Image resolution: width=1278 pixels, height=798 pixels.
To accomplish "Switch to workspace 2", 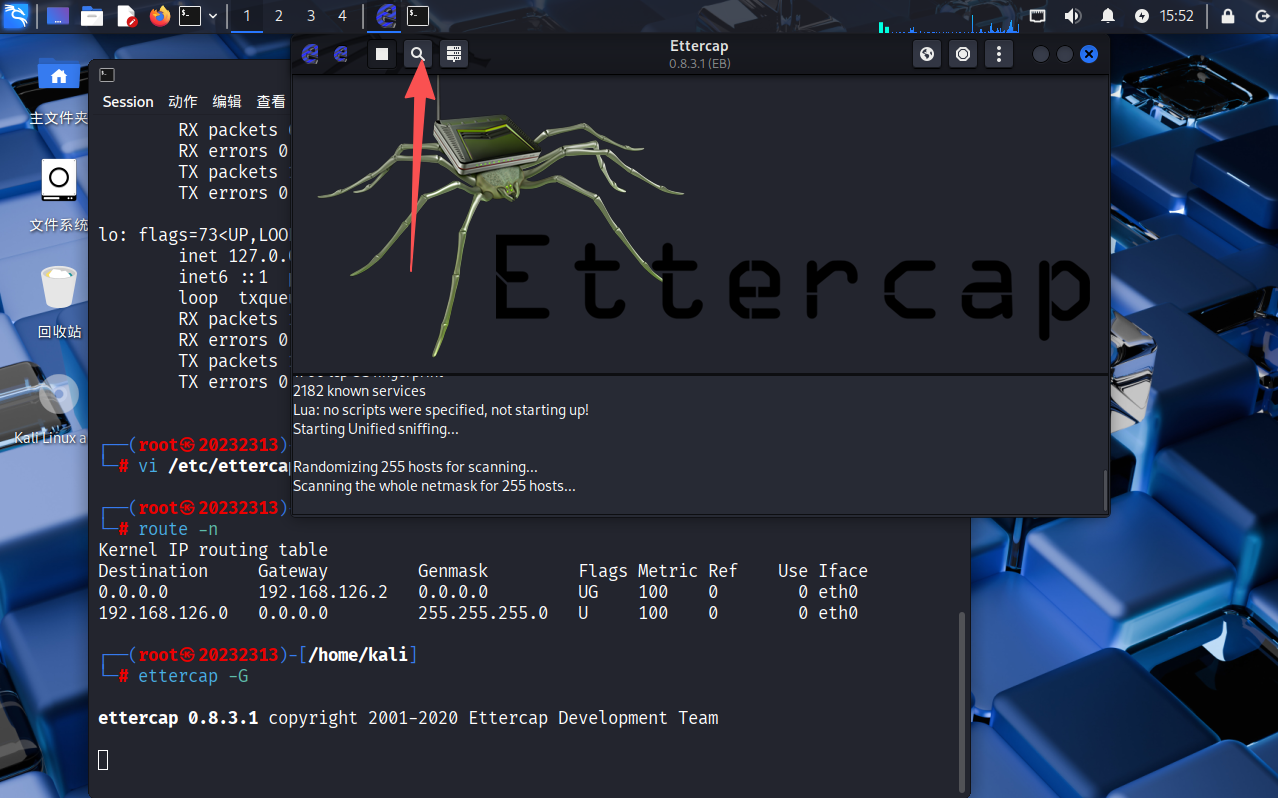I will click(x=279, y=16).
